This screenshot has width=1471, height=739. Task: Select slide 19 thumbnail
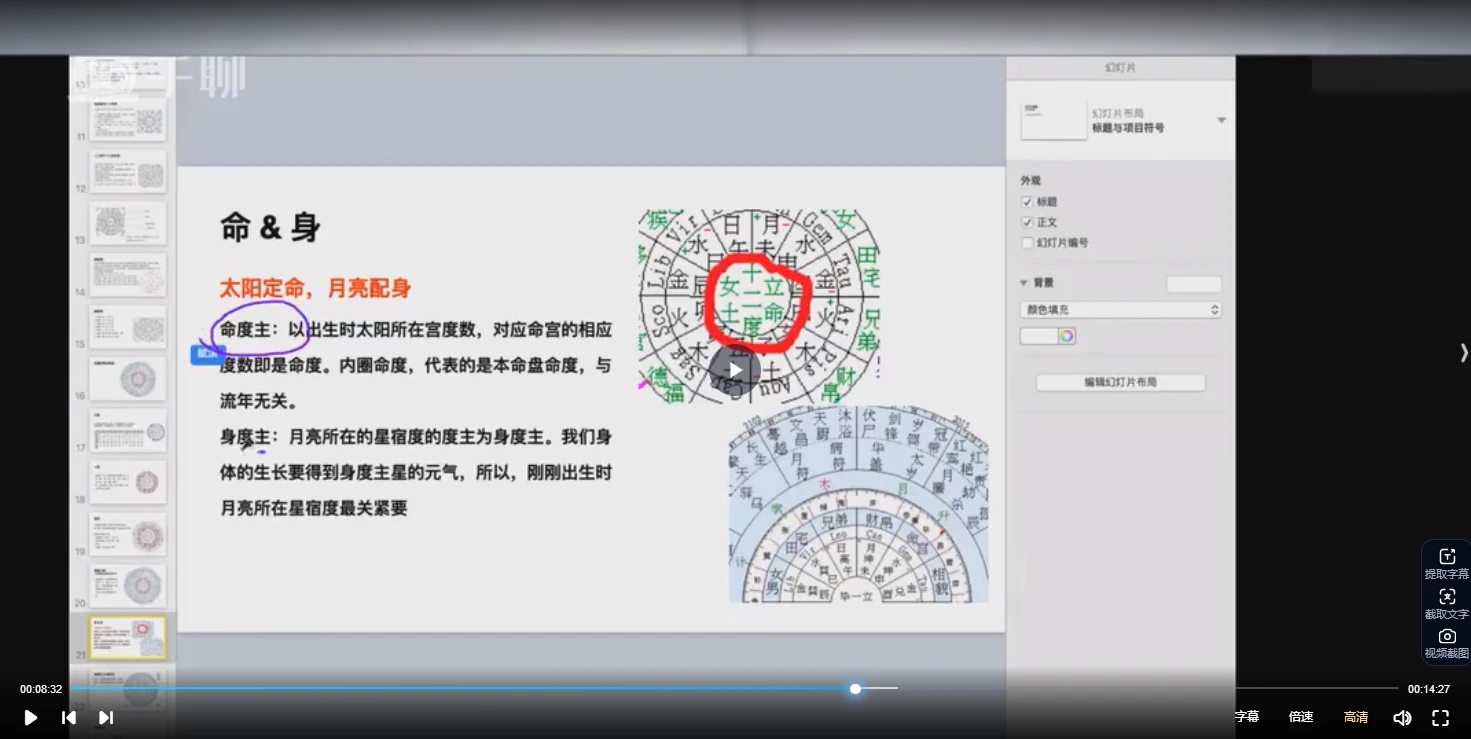coord(127,534)
